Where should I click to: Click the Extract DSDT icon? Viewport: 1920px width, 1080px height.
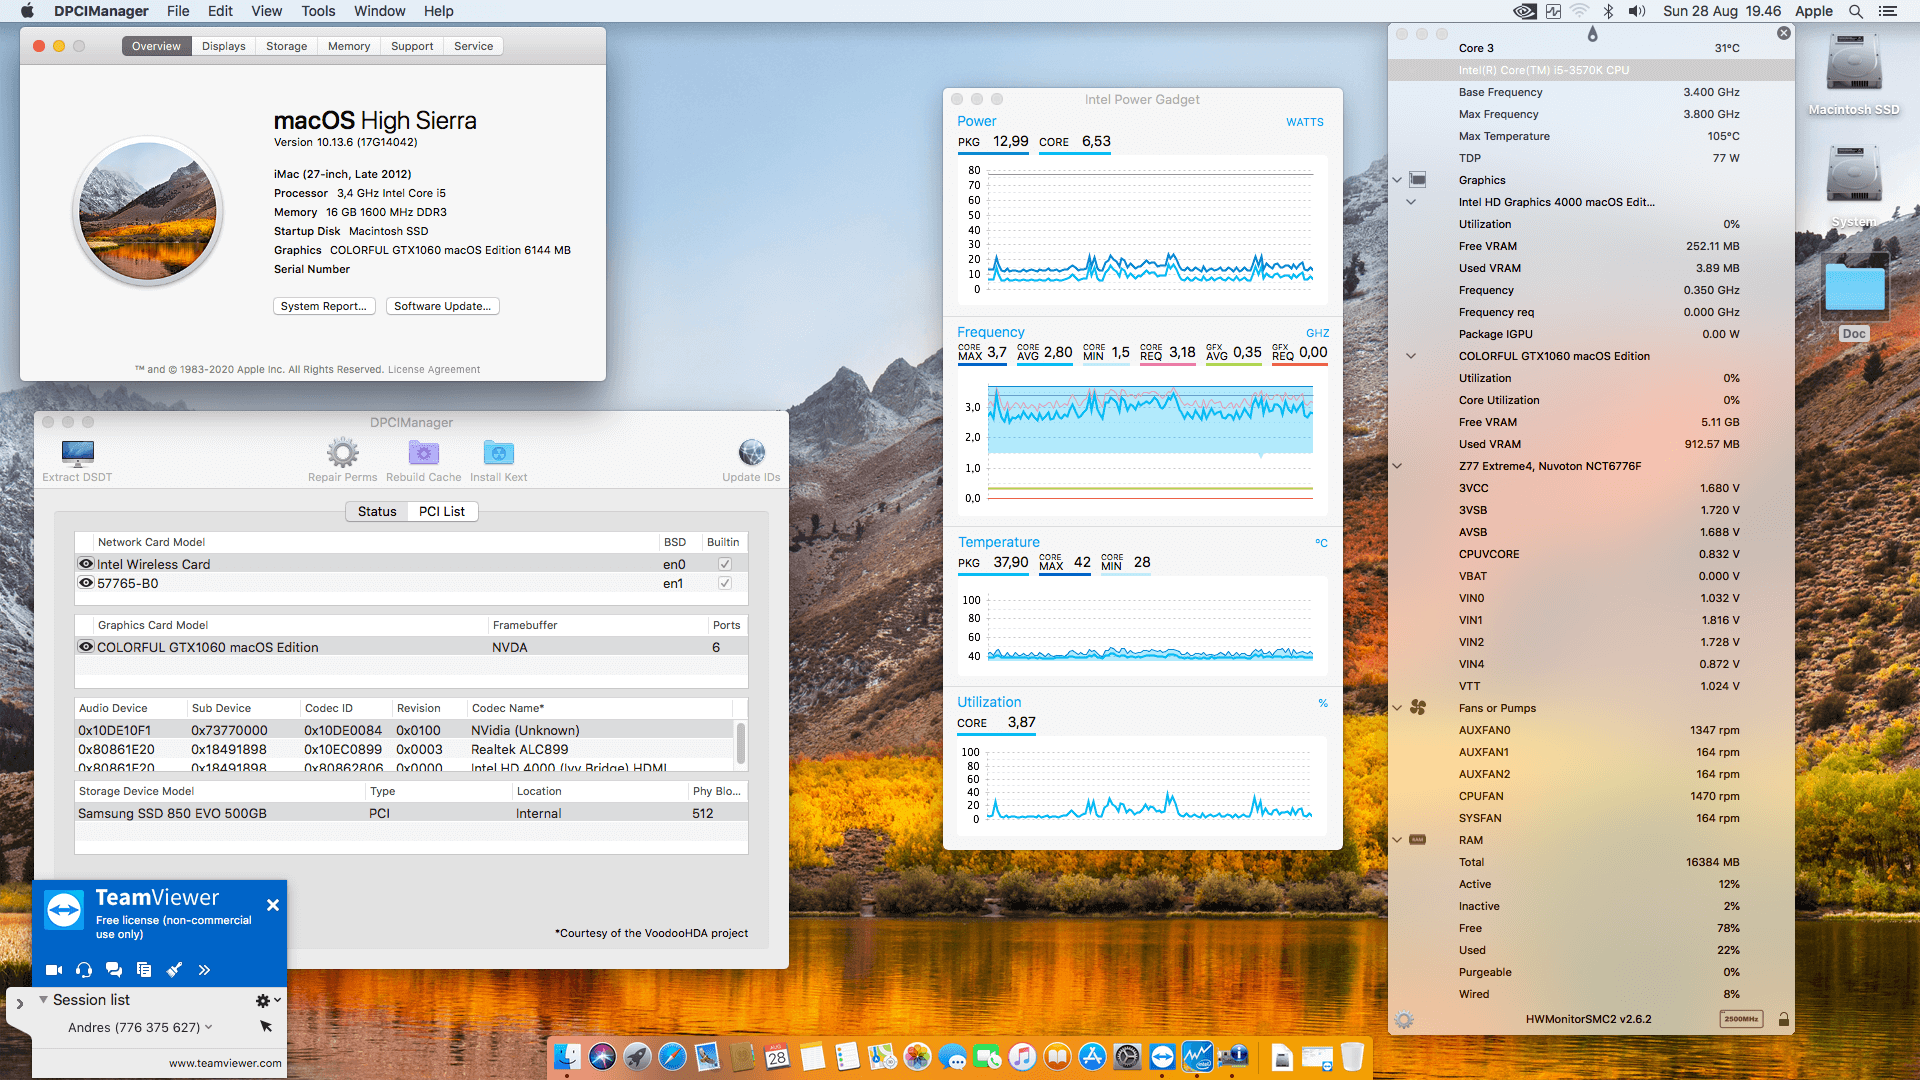tap(77, 454)
